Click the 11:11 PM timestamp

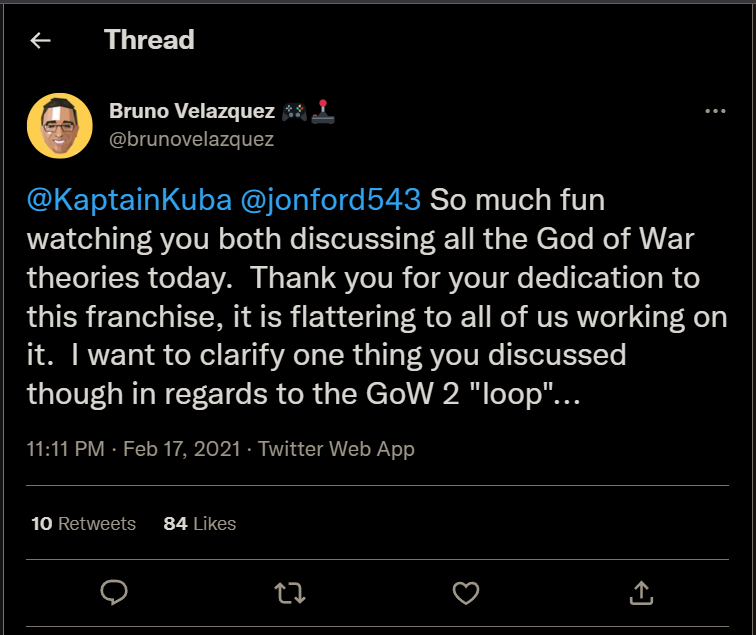click(x=66, y=449)
